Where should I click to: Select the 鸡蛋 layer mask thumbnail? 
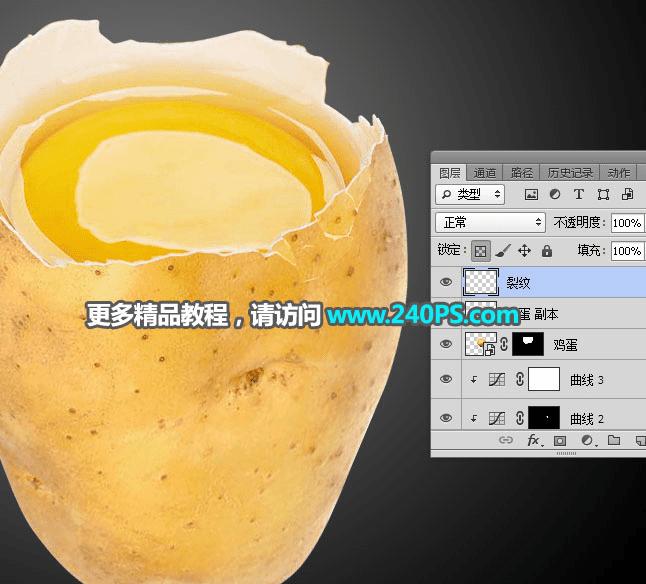point(528,344)
